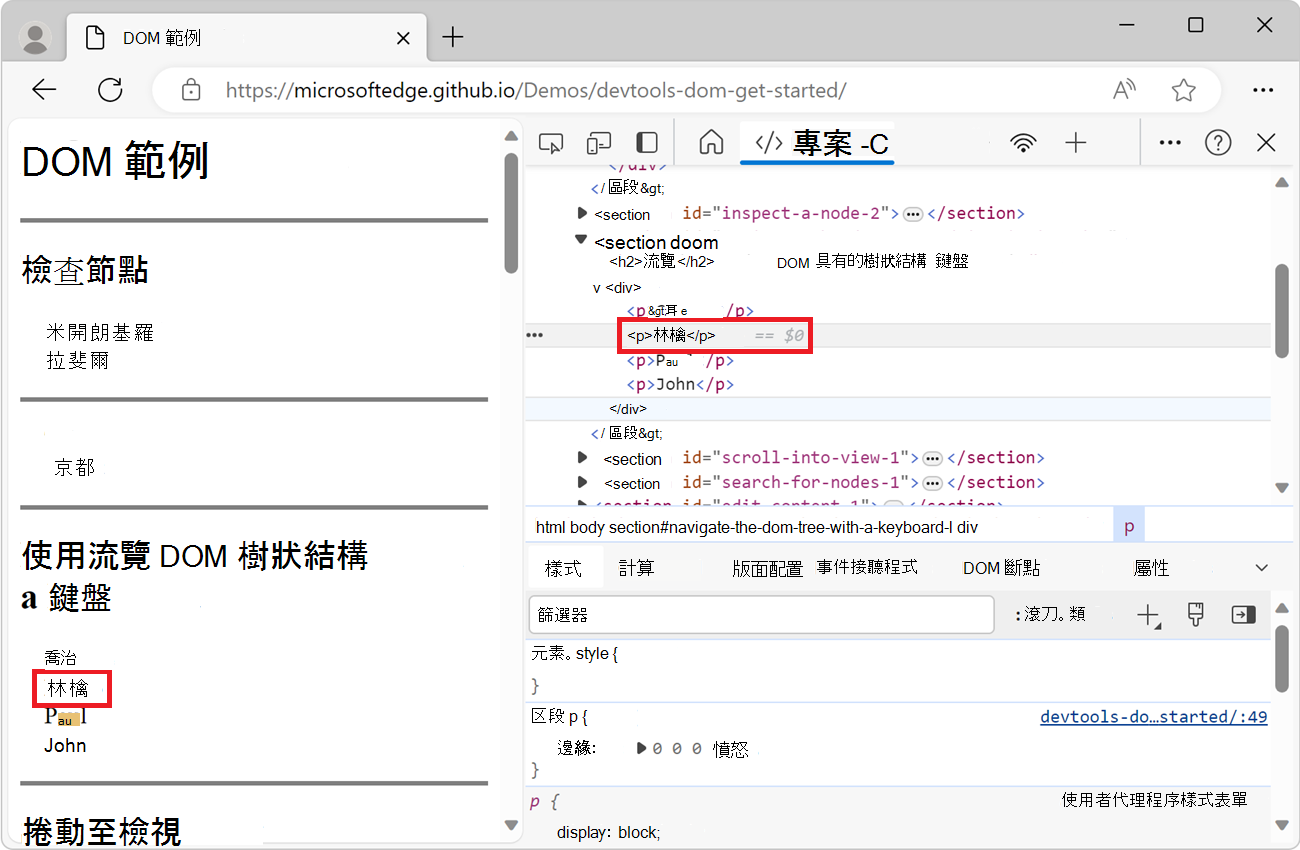This screenshot has width=1300, height=850.
Task: Collapse the section doom node
Action: (581, 239)
